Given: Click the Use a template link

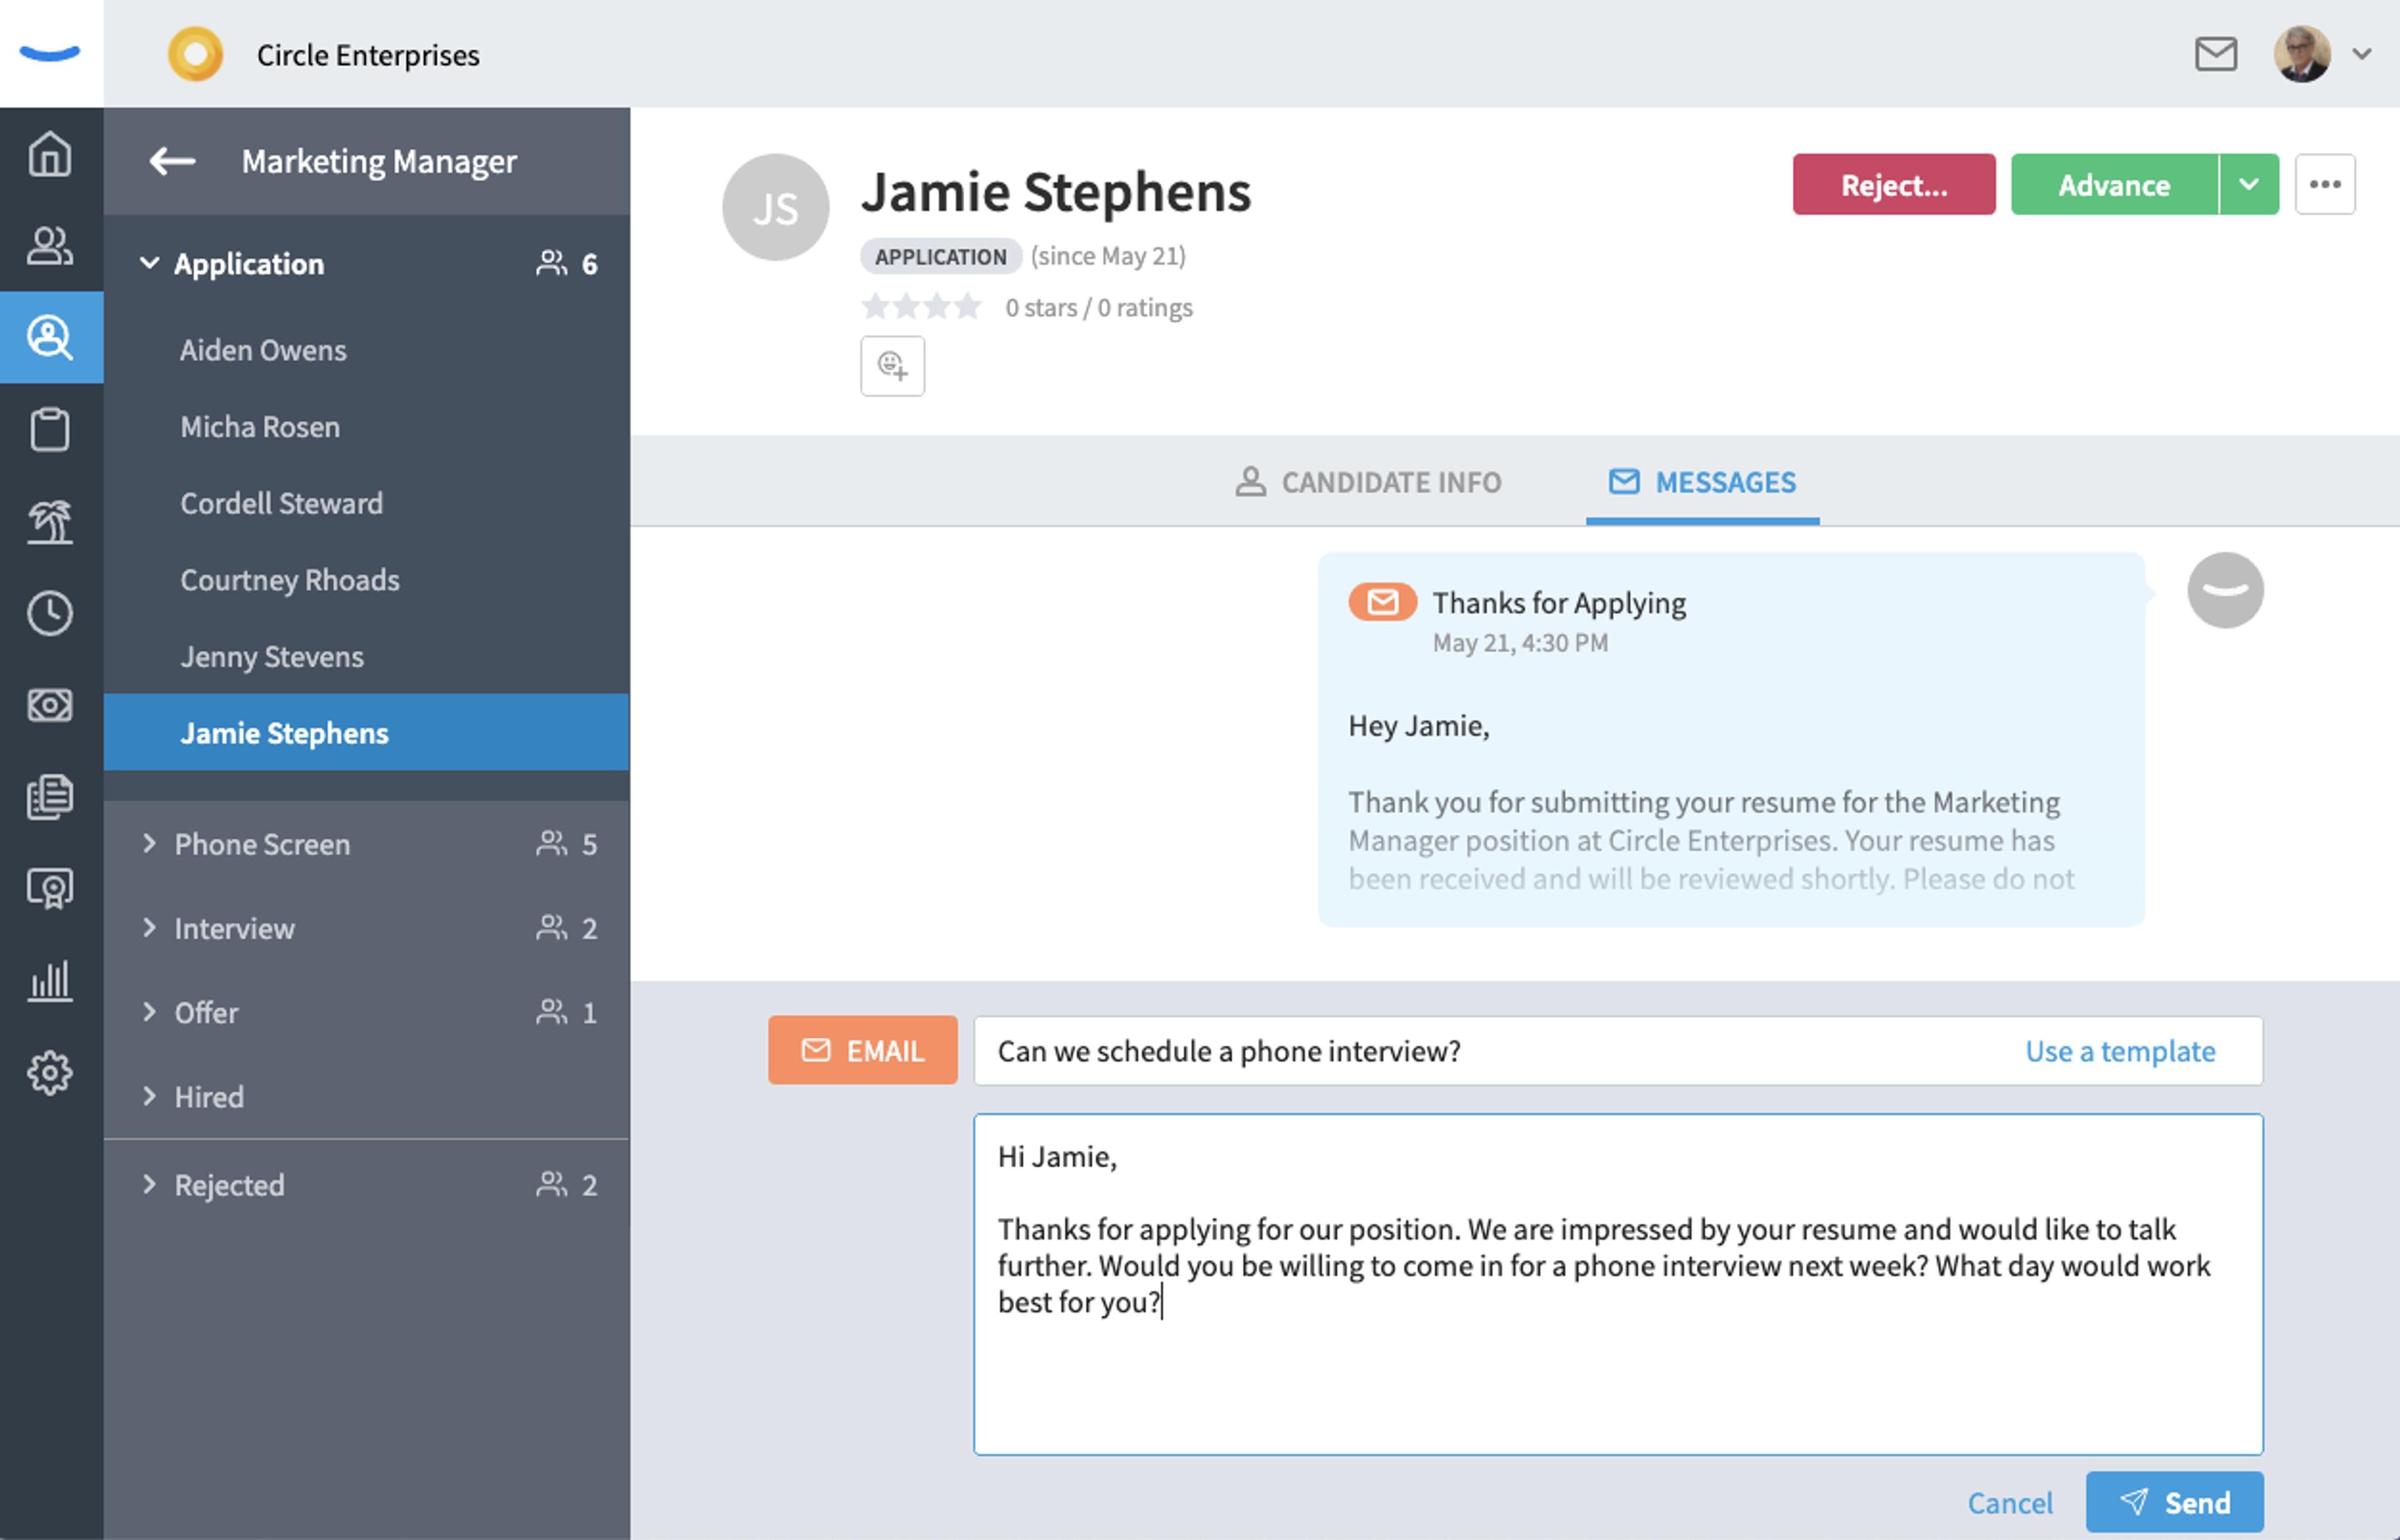Looking at the screenshot, I should [2120, 1052].
